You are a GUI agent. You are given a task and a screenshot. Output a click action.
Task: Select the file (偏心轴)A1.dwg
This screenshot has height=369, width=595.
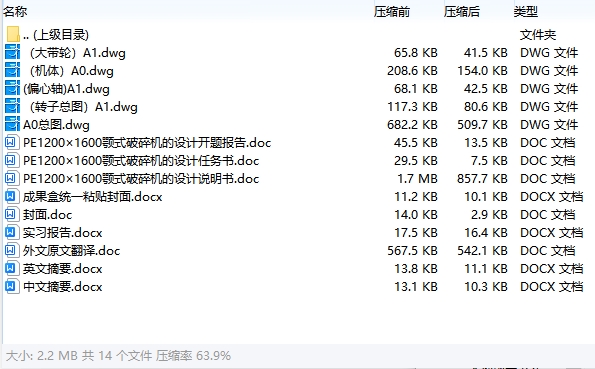click(66, 89)
